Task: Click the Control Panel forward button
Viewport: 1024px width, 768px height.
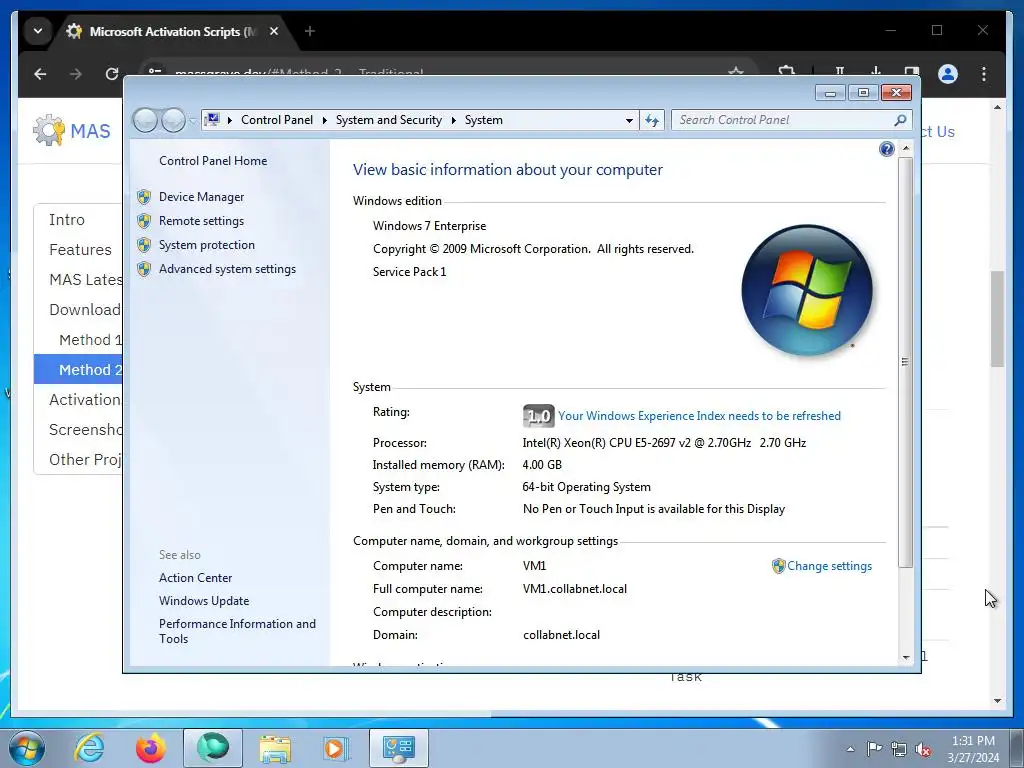Action: coord(173,120)
